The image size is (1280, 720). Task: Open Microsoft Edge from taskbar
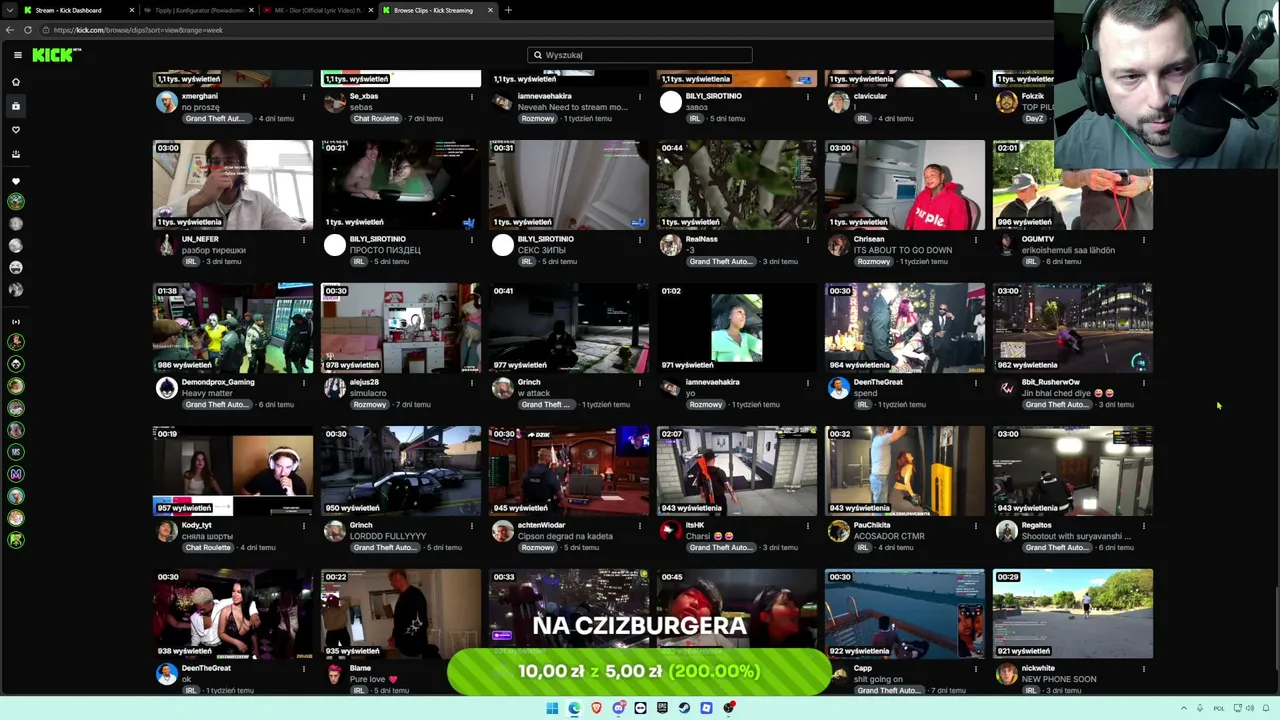[574, 708]
